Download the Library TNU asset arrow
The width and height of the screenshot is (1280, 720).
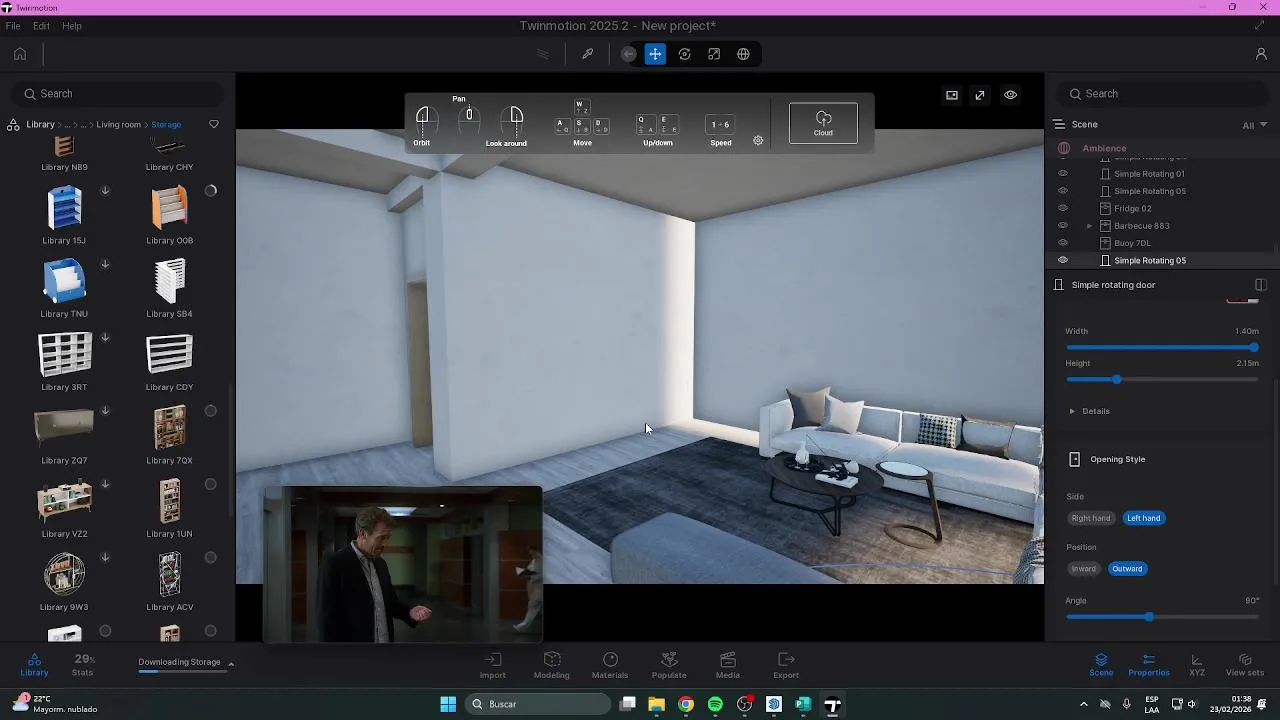[105, 264]
